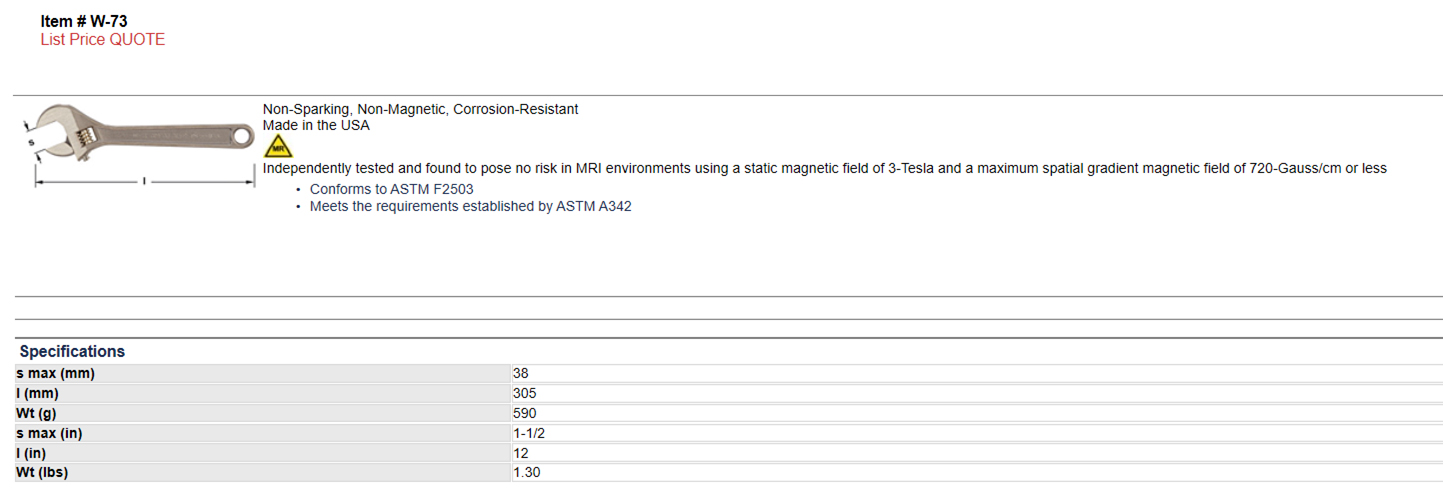Click the Wt (lbs) row label
This screenshot has width=1443, height=500.
click(263, 472)
